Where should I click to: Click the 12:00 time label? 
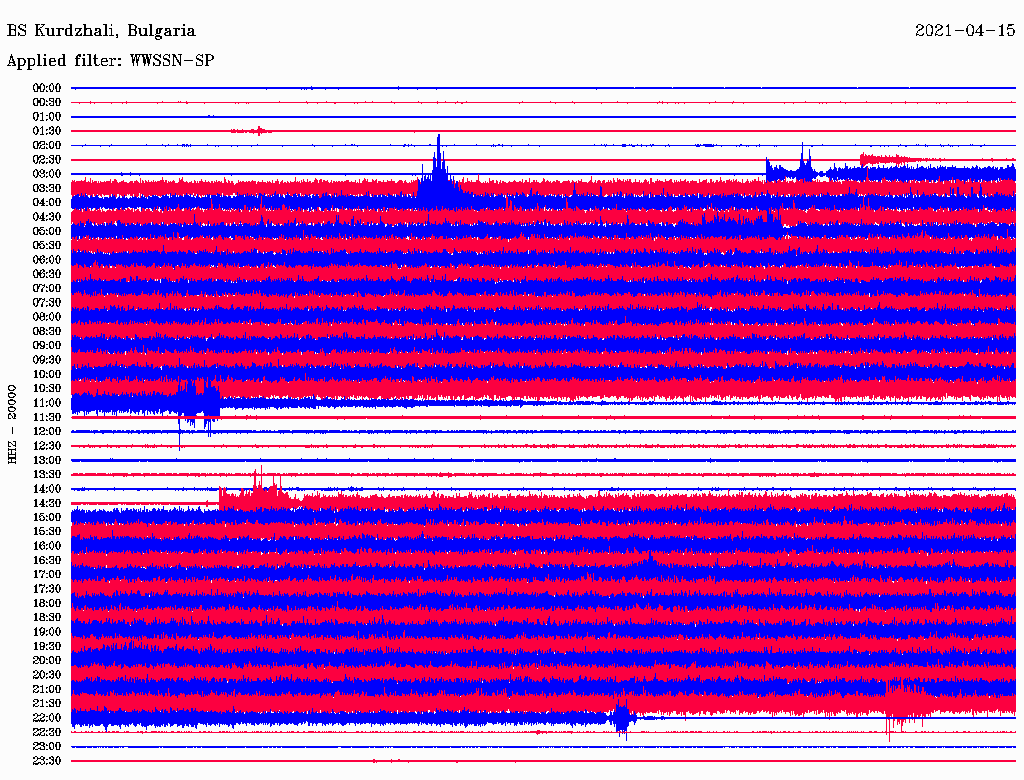pos(48,431)
